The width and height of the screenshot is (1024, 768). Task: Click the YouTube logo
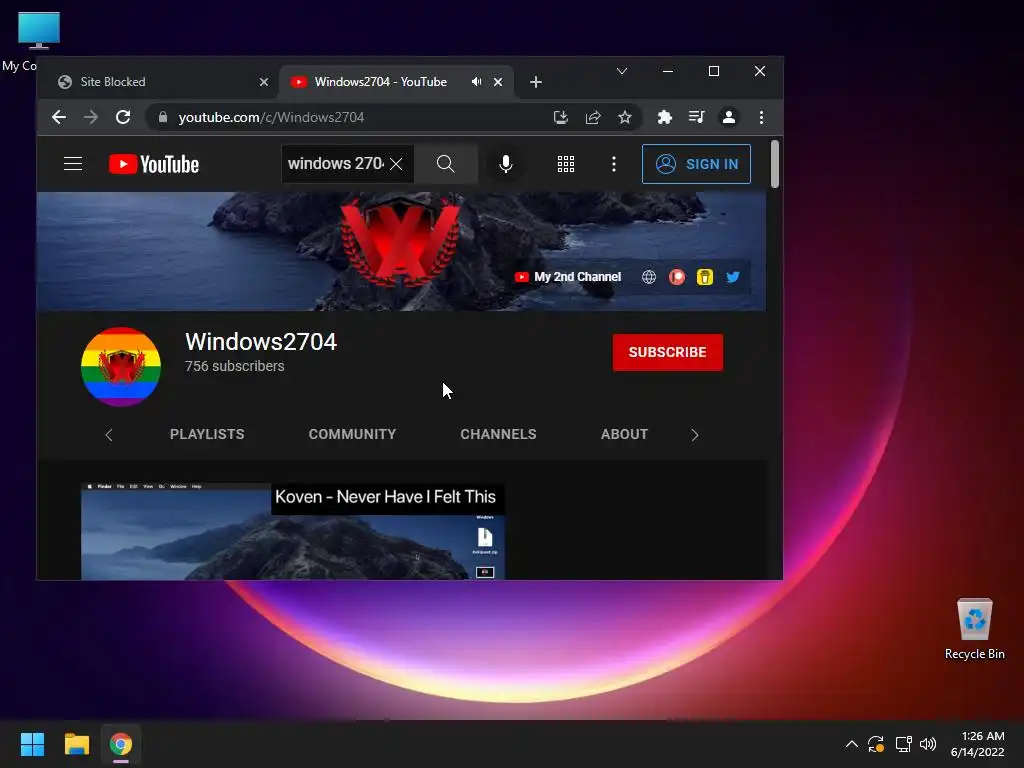(x=153, y=164)
